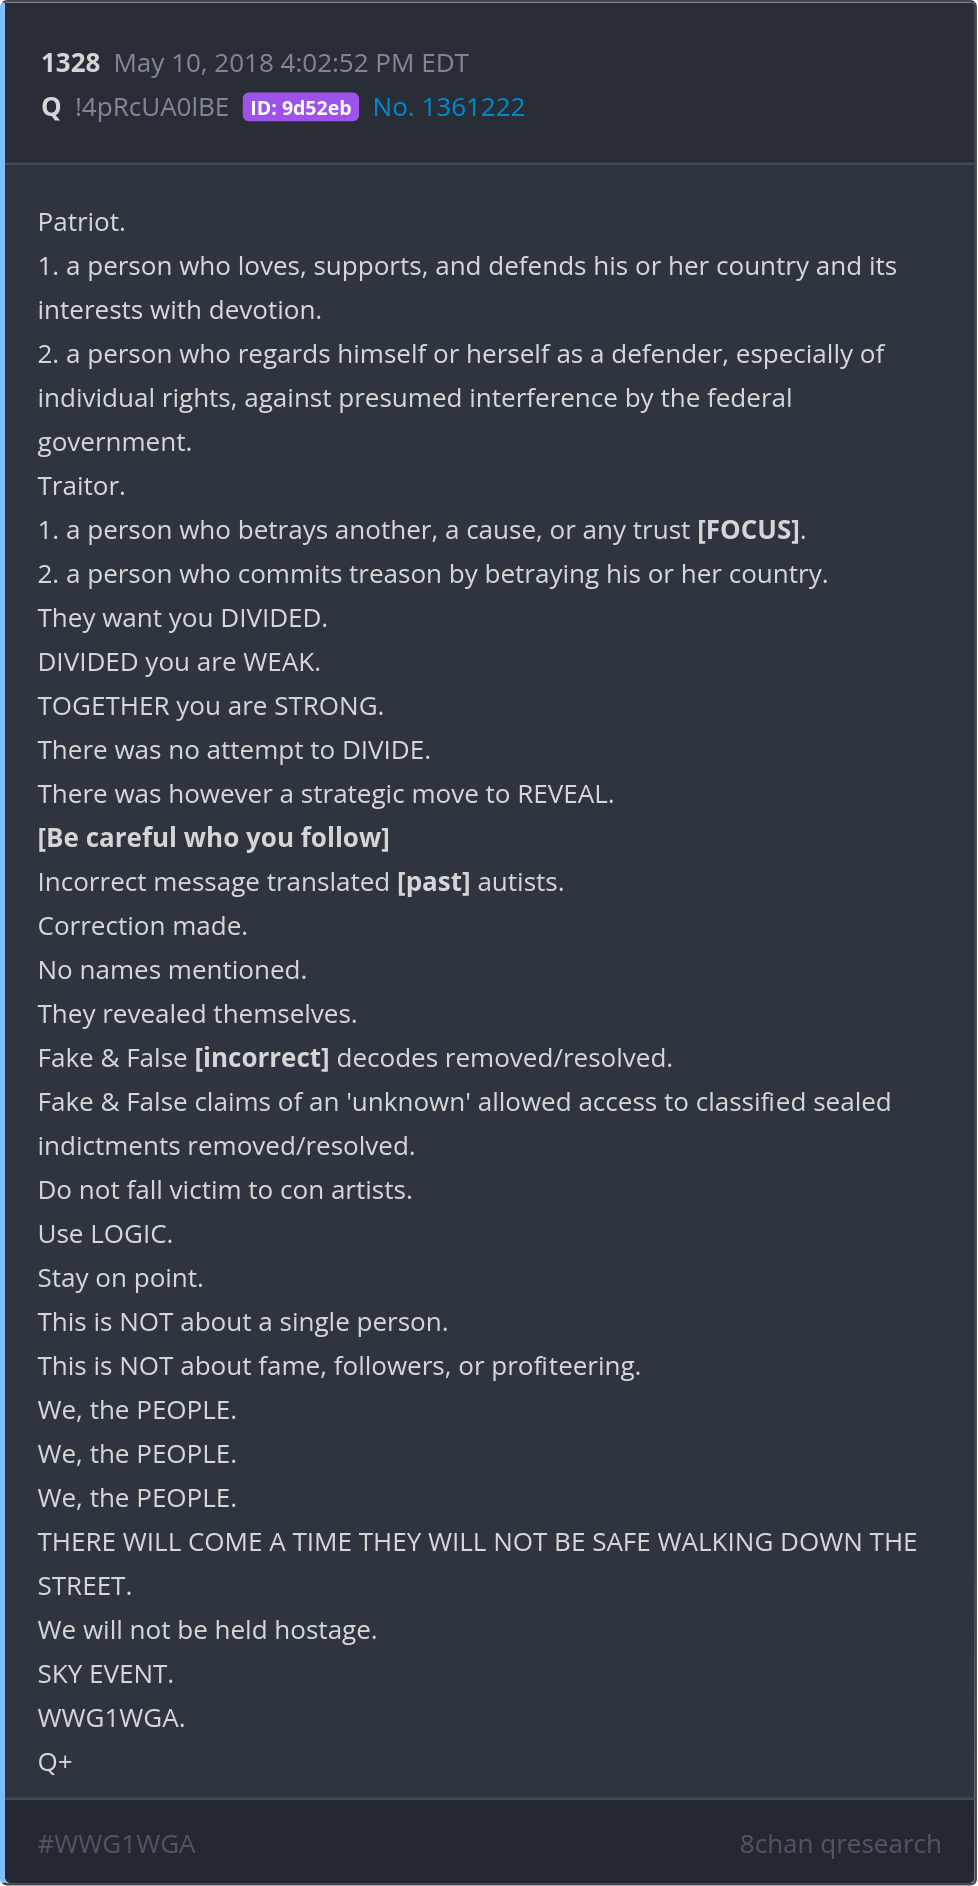Click the May 10, 2018 timestamp
This screenshot has height=1886, width=978.
[291, 63]
